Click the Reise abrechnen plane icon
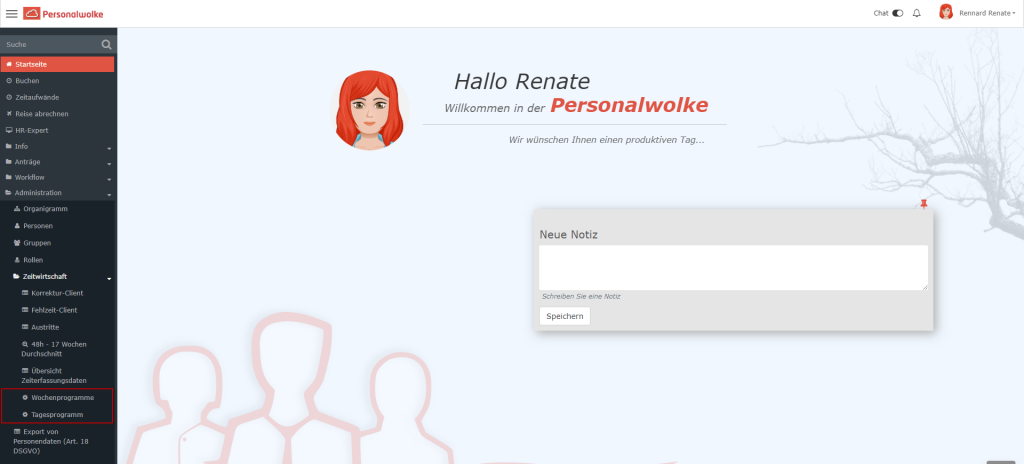 click(9, 114)
